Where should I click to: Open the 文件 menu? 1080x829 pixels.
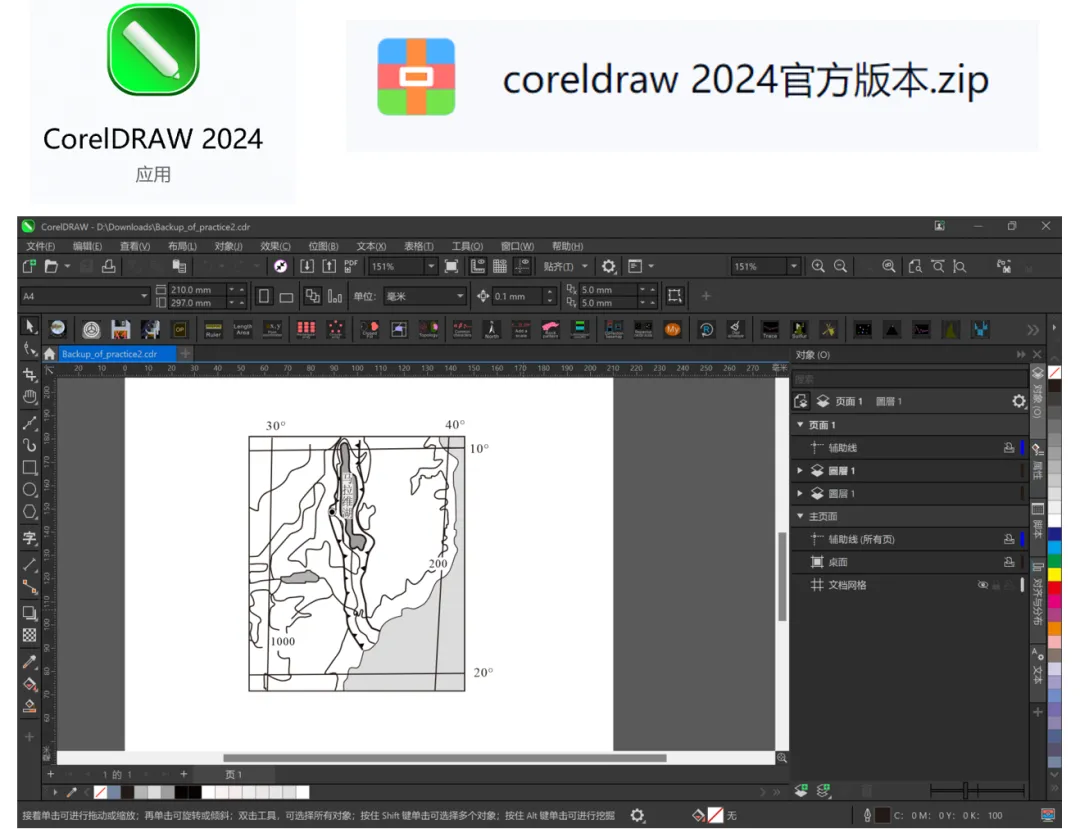tap(41, 246)
